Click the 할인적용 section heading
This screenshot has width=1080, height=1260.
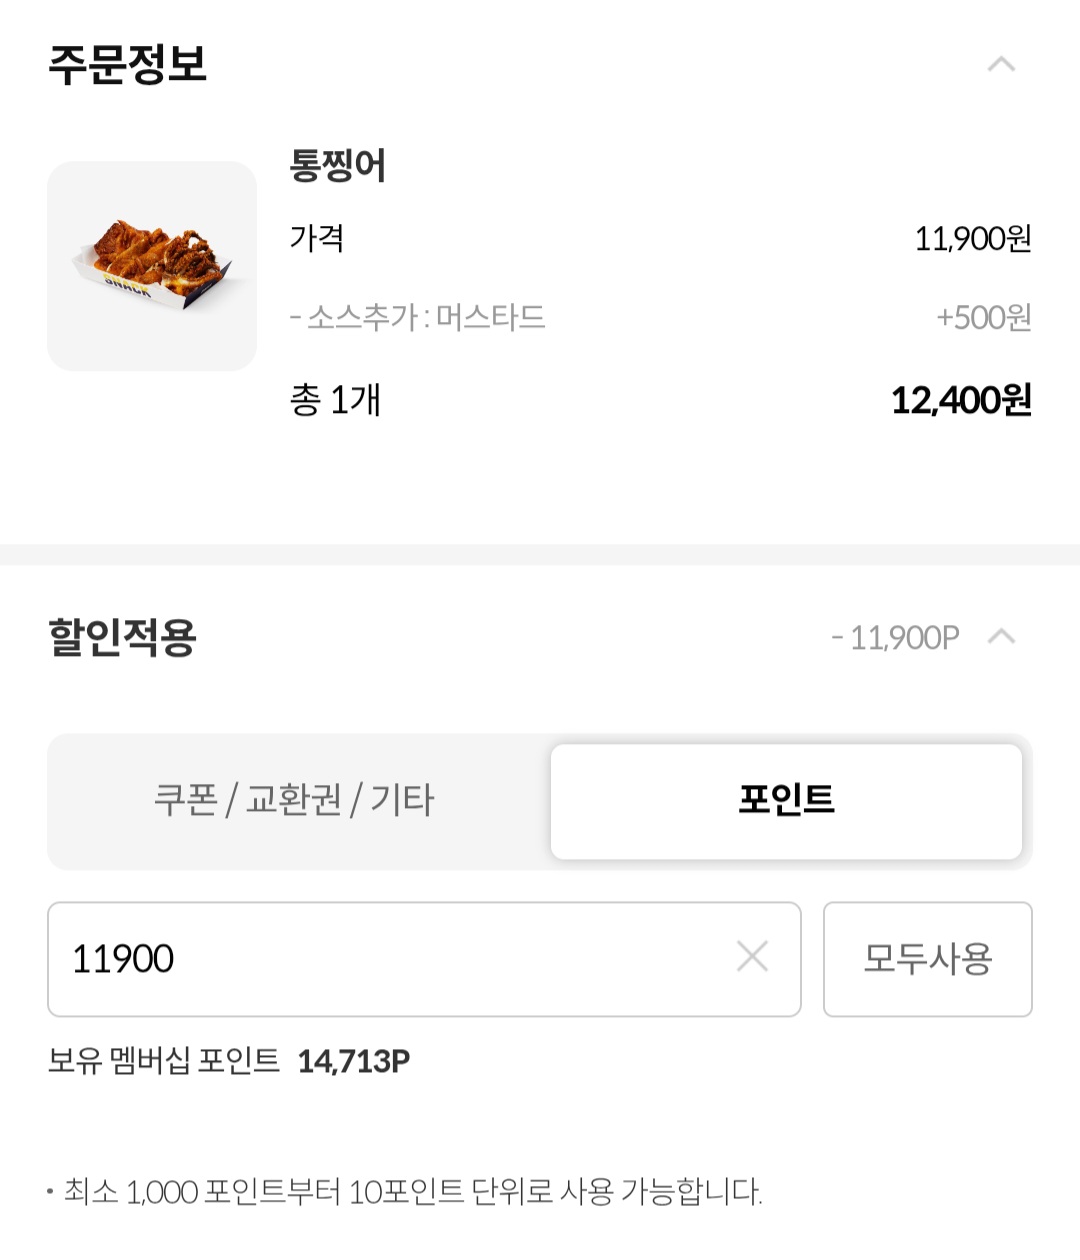click(x=122, y=637)
